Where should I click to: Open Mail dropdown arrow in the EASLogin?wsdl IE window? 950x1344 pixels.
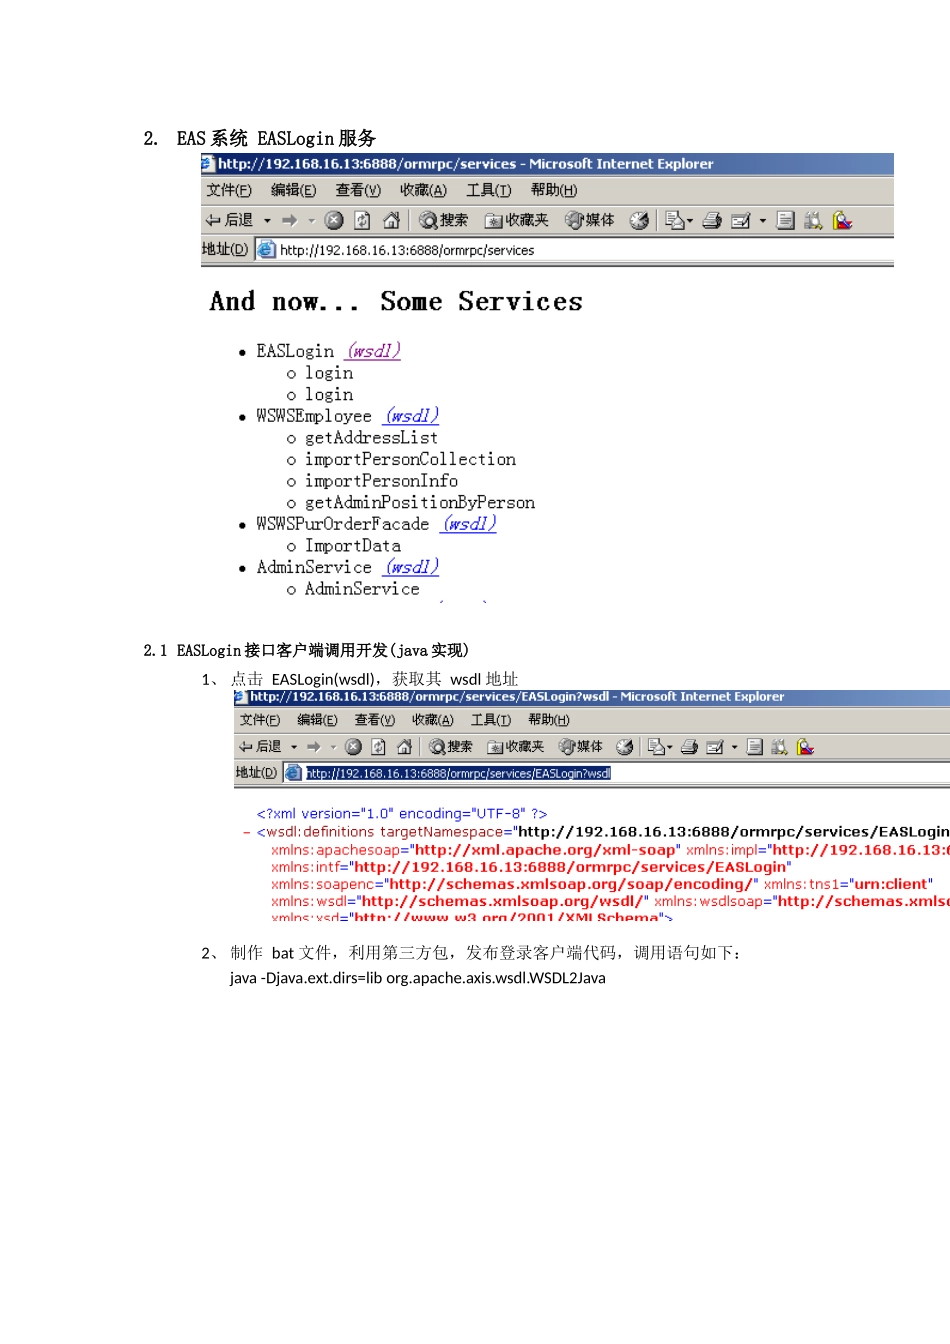pos(669,747)
